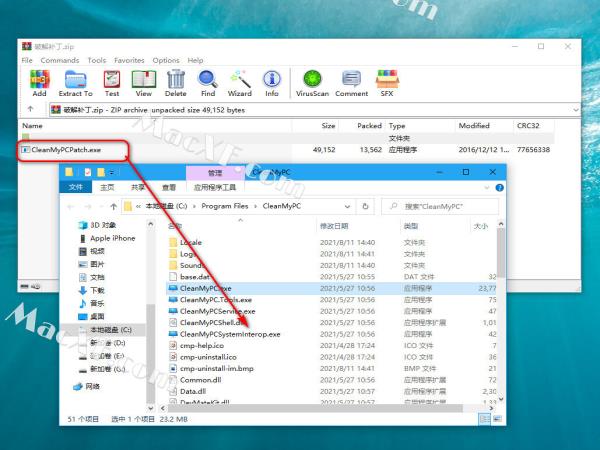The height and width of the screenshot is (450, 600).
Task: Click the Explorer horizontal scrollbar
Action: point(315,408)
